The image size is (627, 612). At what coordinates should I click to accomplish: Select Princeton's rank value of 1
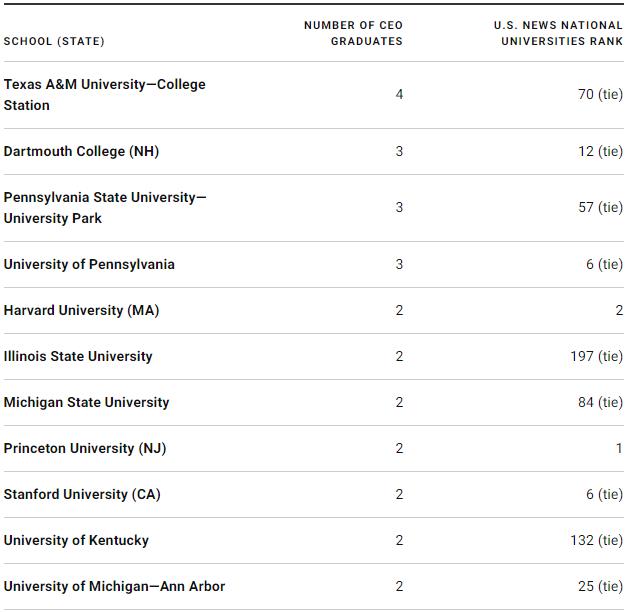click(619, 448)
